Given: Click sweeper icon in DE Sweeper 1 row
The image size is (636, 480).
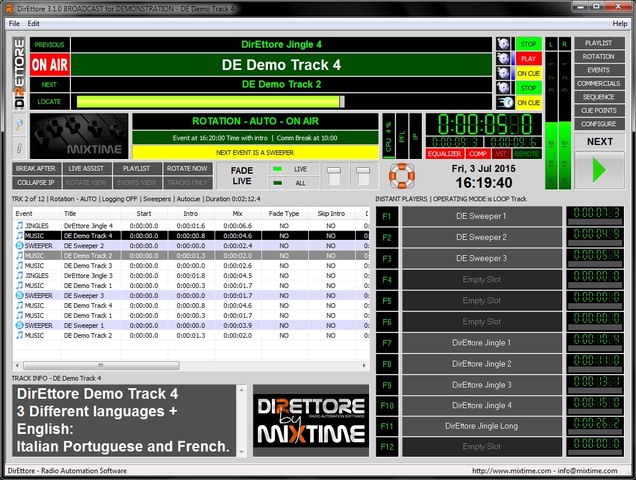Looking at the screenshot, I should [x=19, y=325].
